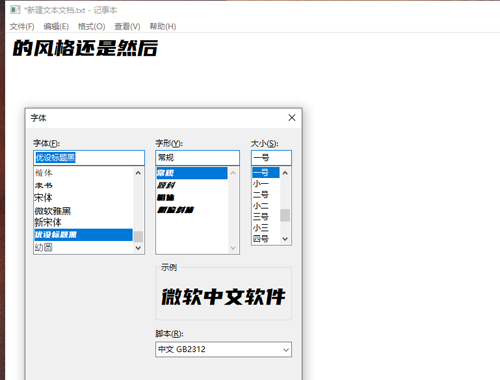This screenshot has height=380, width=500.
Task: Click the 字形(Y) style input field
Action: pos(197,158)
